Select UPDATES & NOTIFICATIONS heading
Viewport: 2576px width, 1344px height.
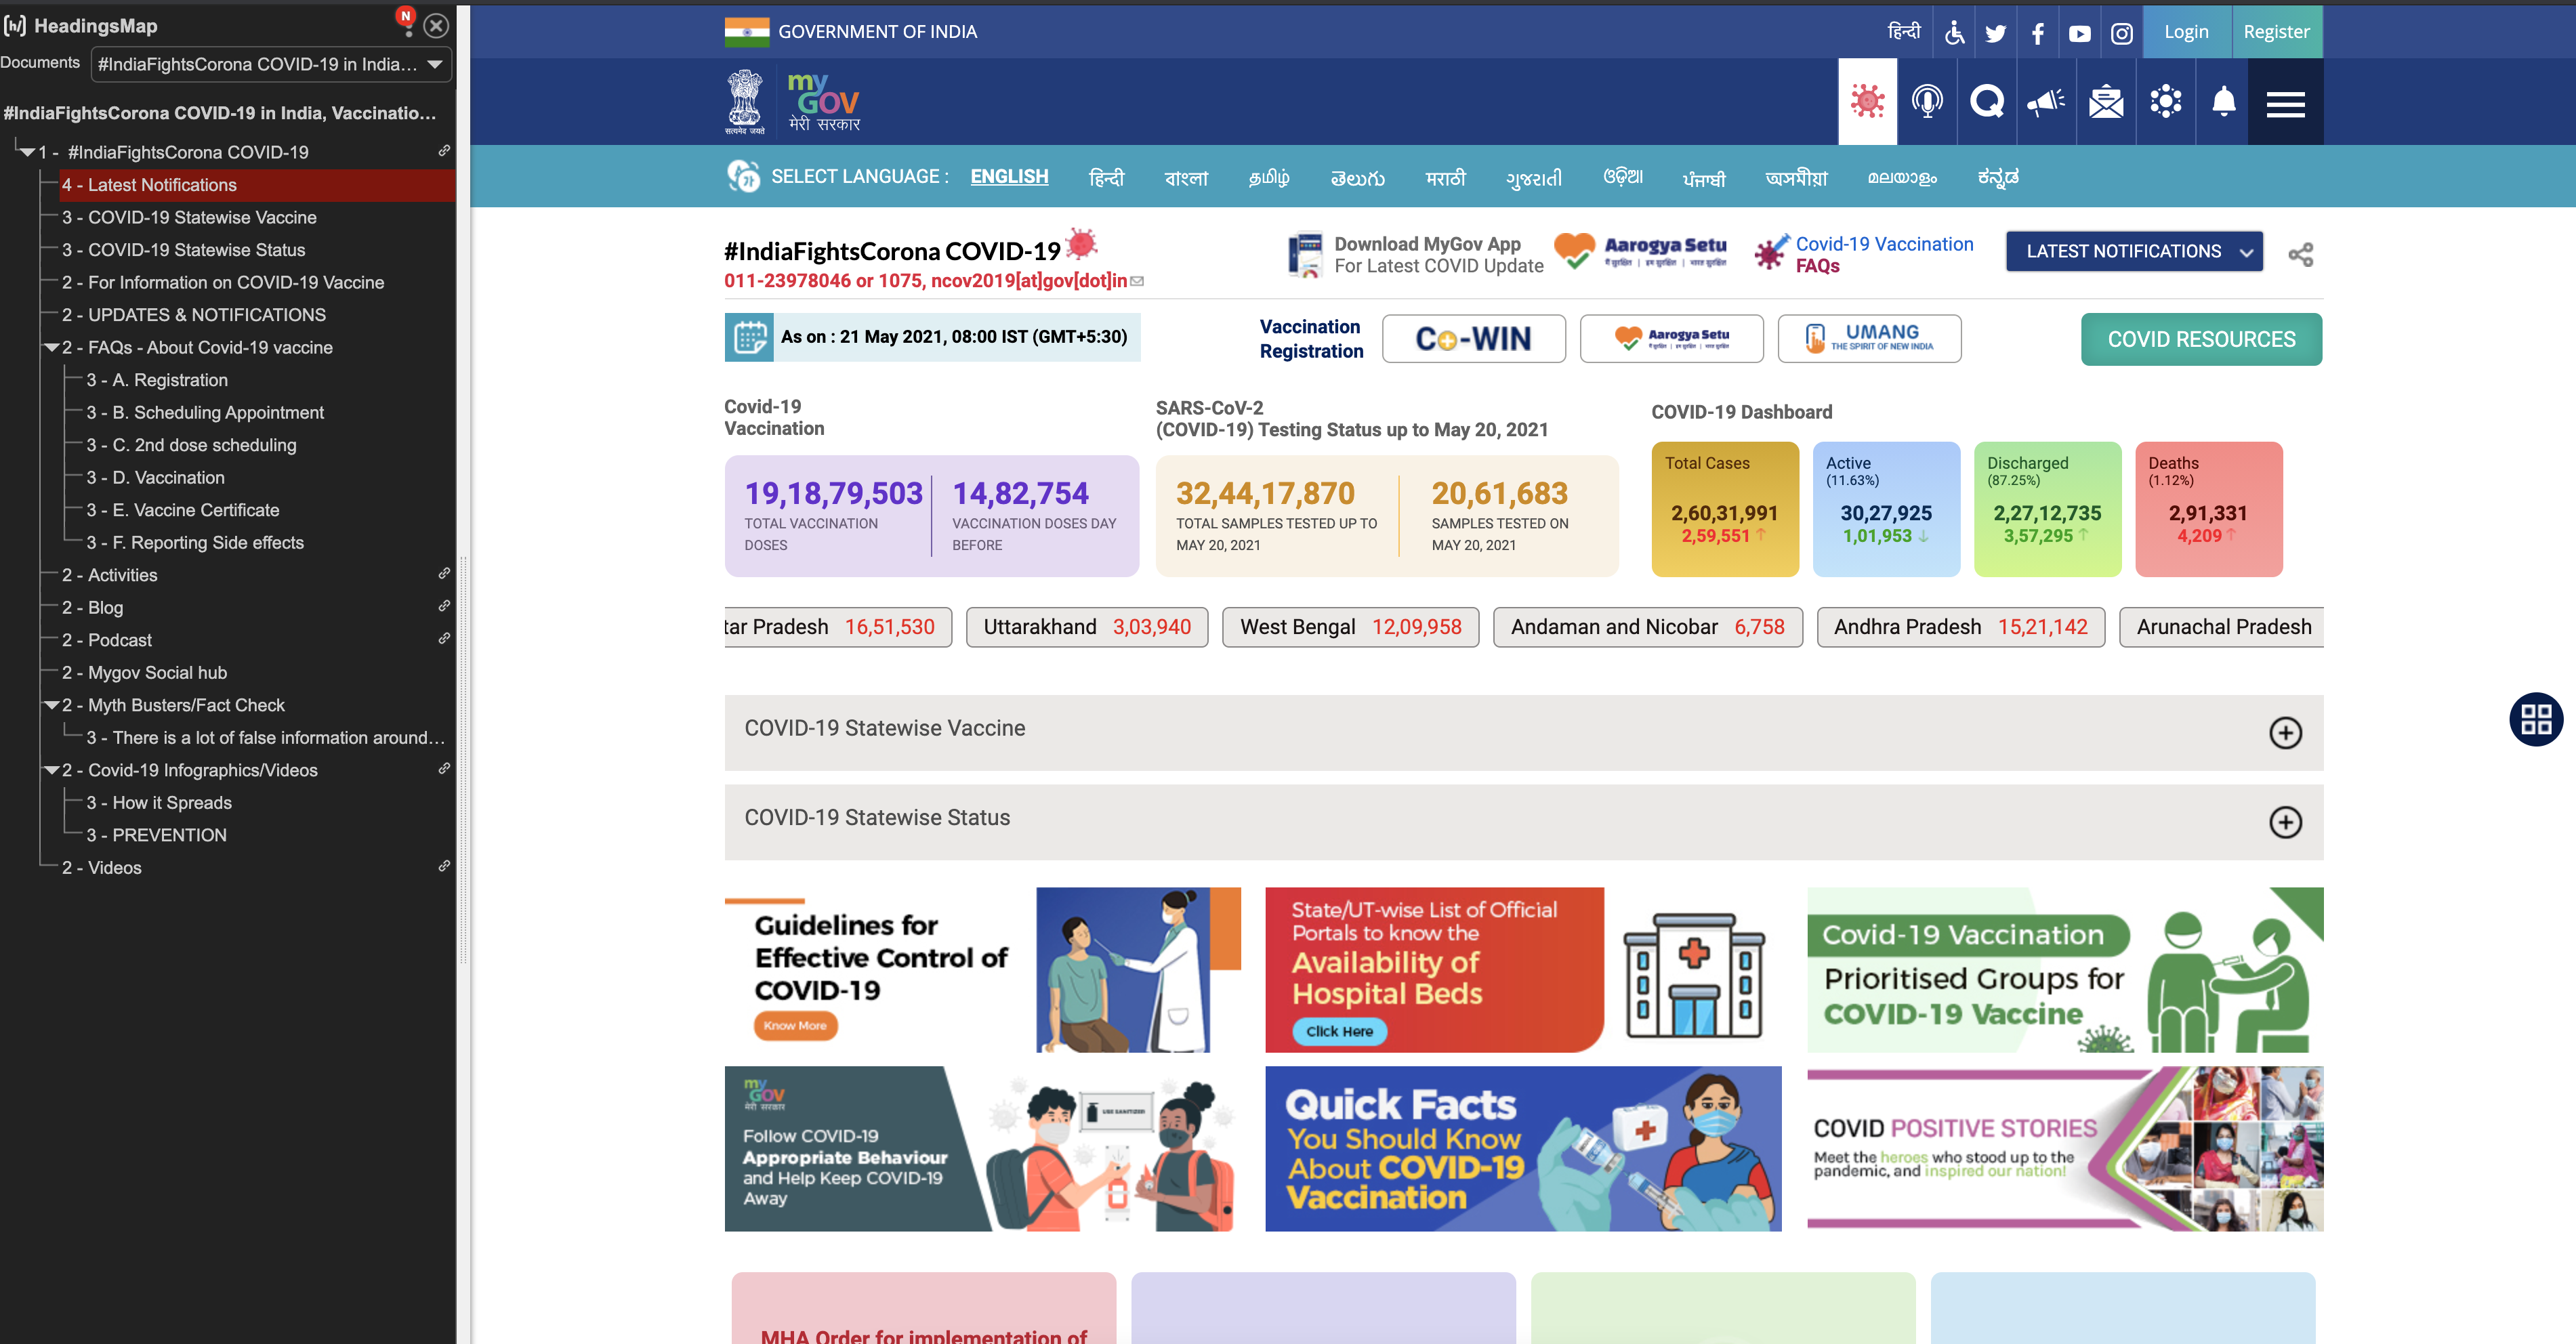click(194, 315)
